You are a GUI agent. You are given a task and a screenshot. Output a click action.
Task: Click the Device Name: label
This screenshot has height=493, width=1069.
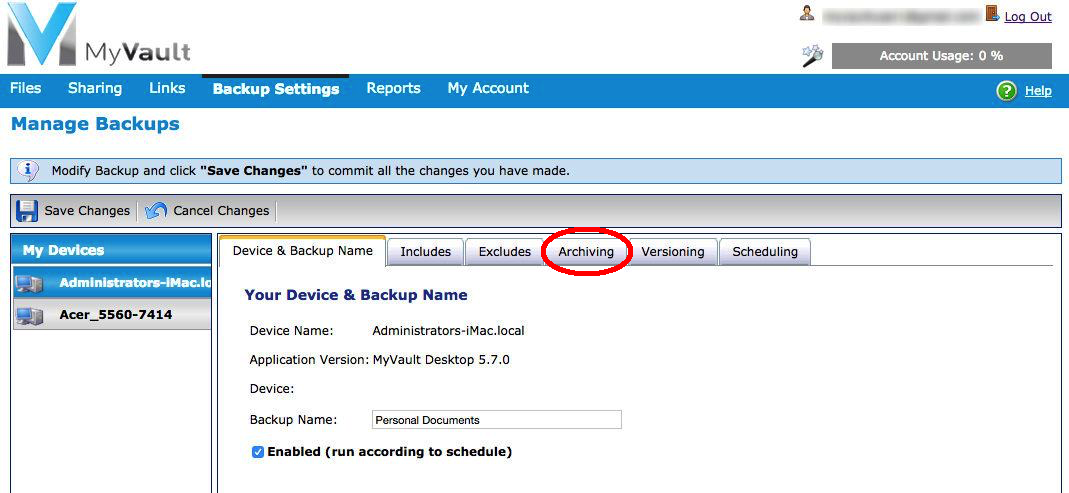291,331
